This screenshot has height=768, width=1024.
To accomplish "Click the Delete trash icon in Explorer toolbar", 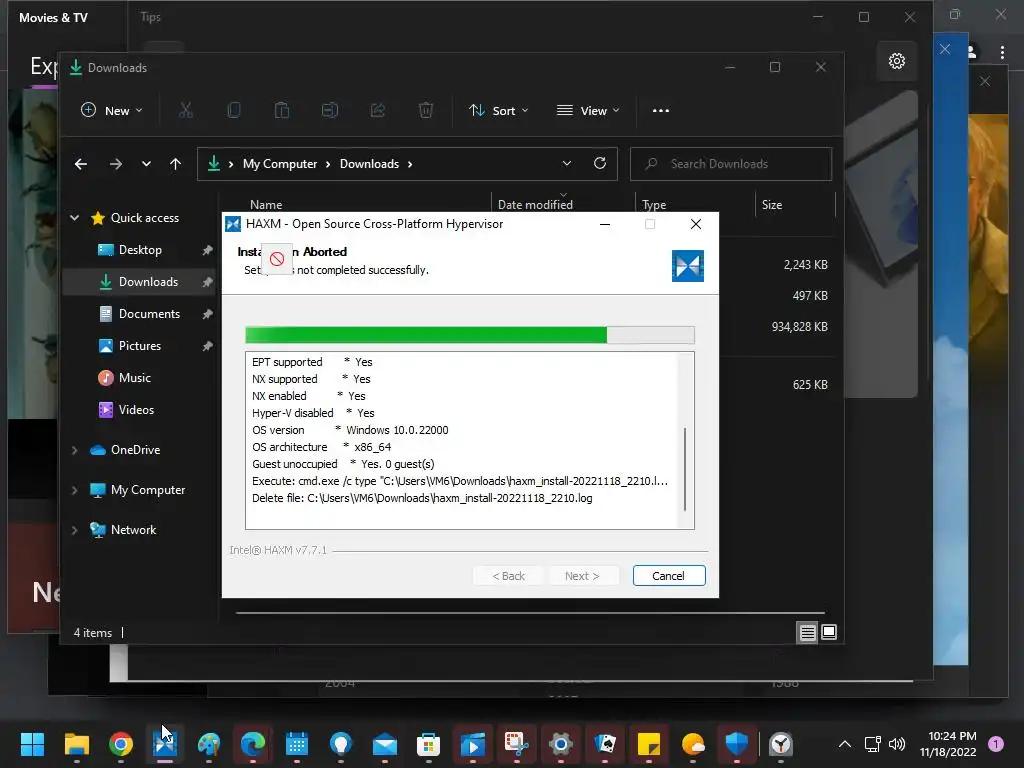I will click(x=426, y=110).
